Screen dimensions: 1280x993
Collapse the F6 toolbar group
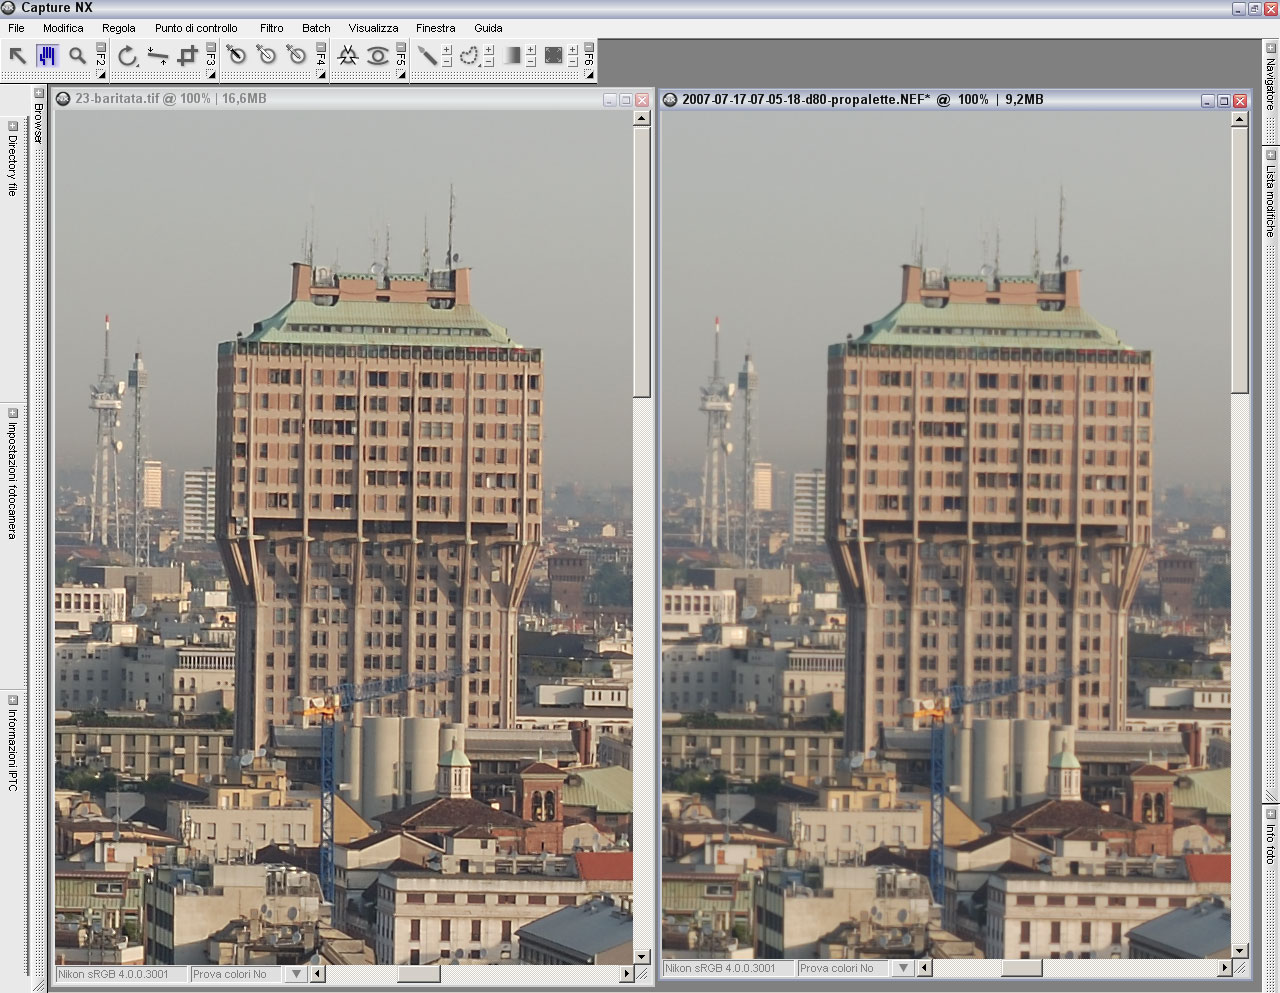click(589, 47)
